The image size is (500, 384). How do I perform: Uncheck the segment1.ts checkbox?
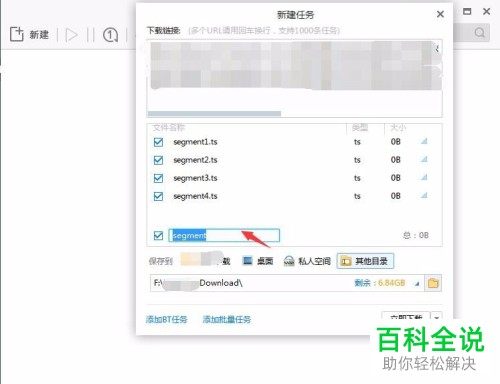pyautogui.click(x=158, y=142)
